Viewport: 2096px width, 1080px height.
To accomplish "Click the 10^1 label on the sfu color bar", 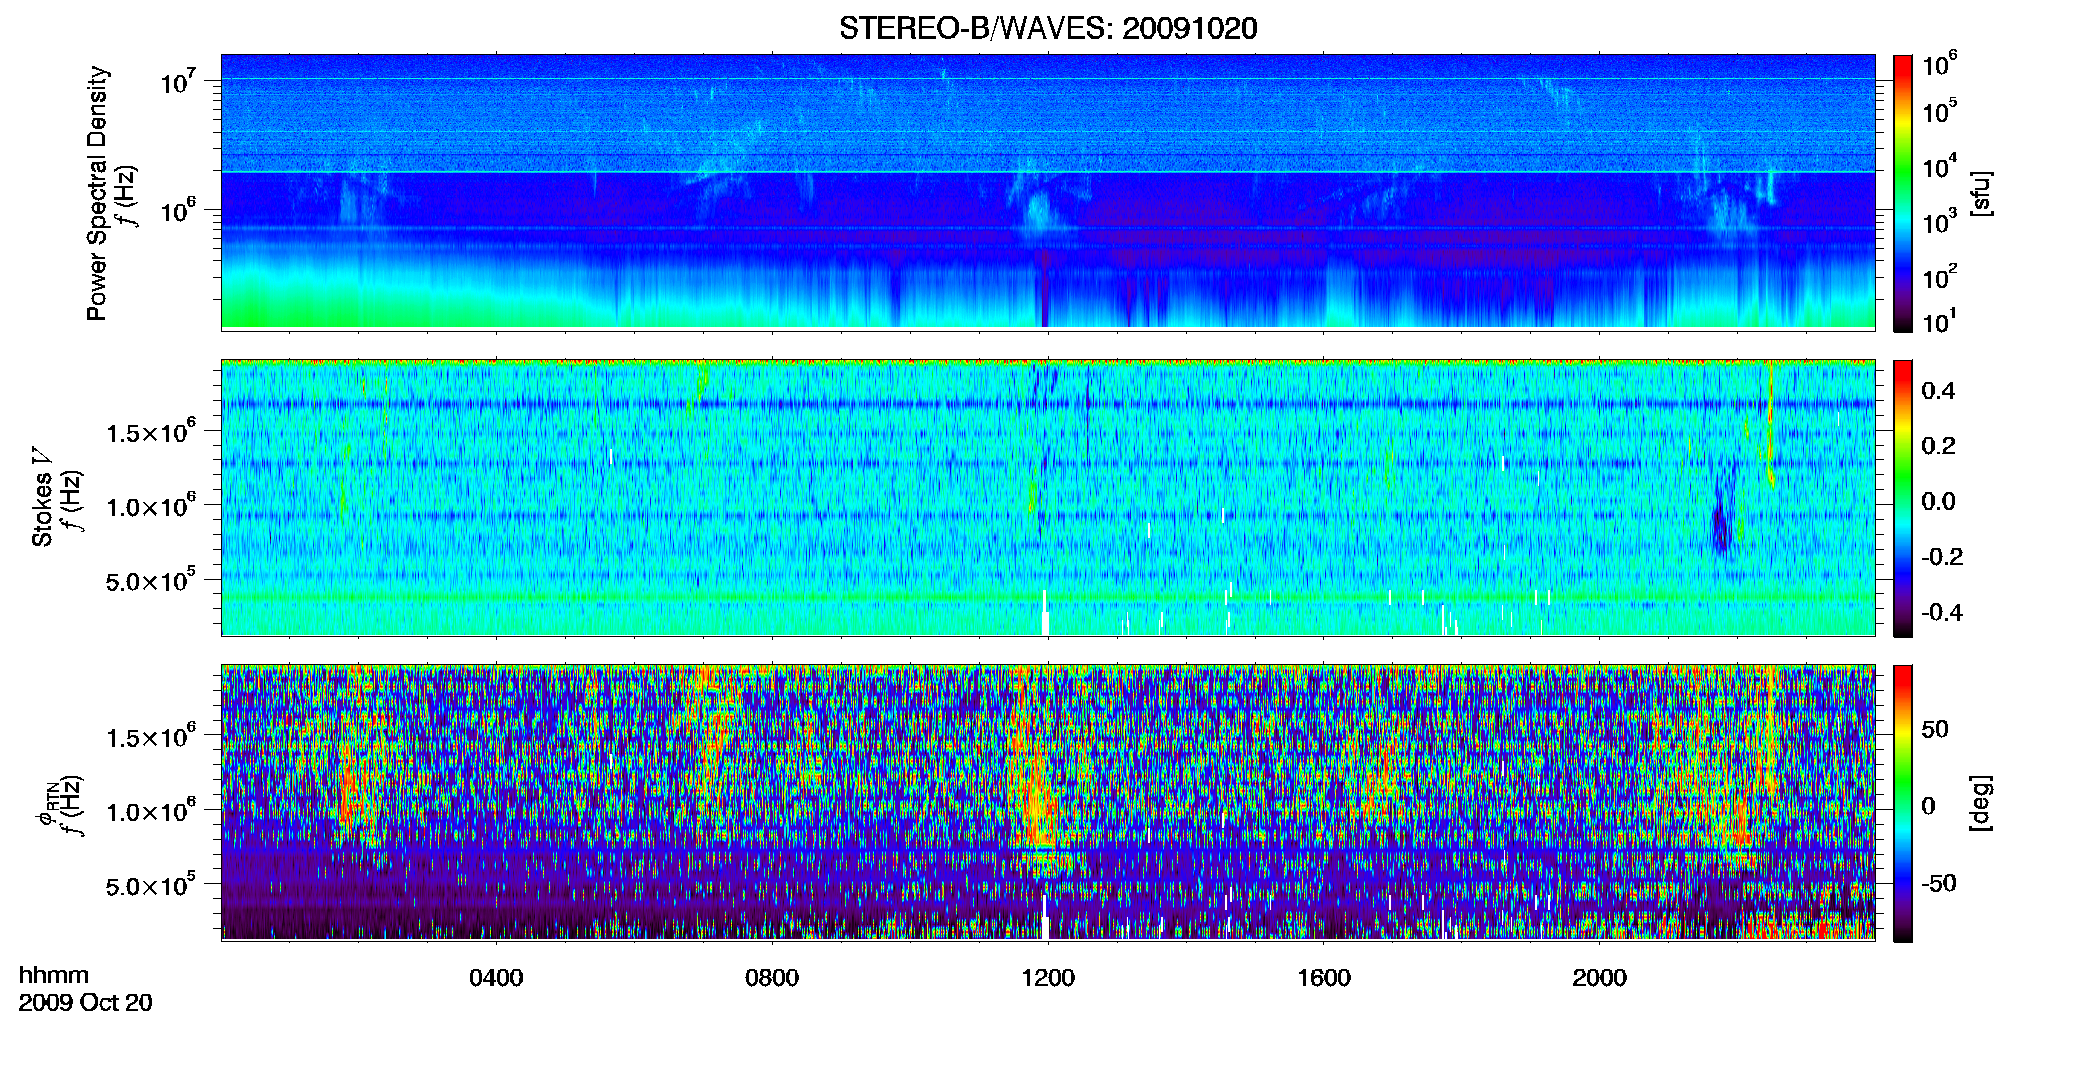I will 1940,322.
